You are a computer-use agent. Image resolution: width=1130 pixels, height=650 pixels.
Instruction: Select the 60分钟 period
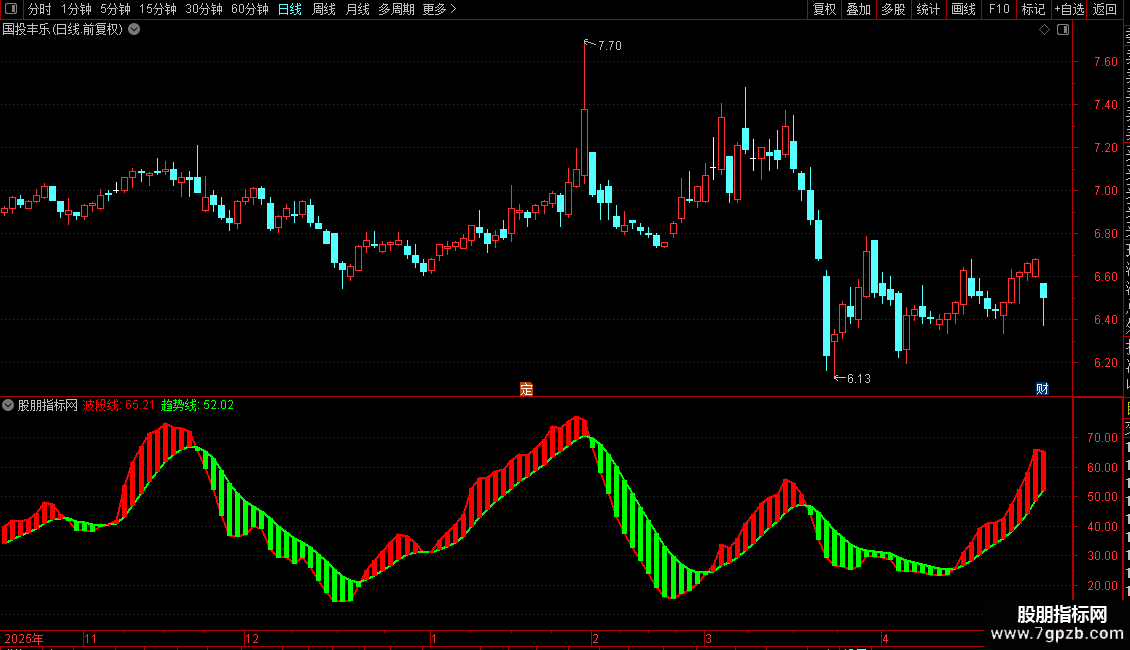click(x=250, y=9)
